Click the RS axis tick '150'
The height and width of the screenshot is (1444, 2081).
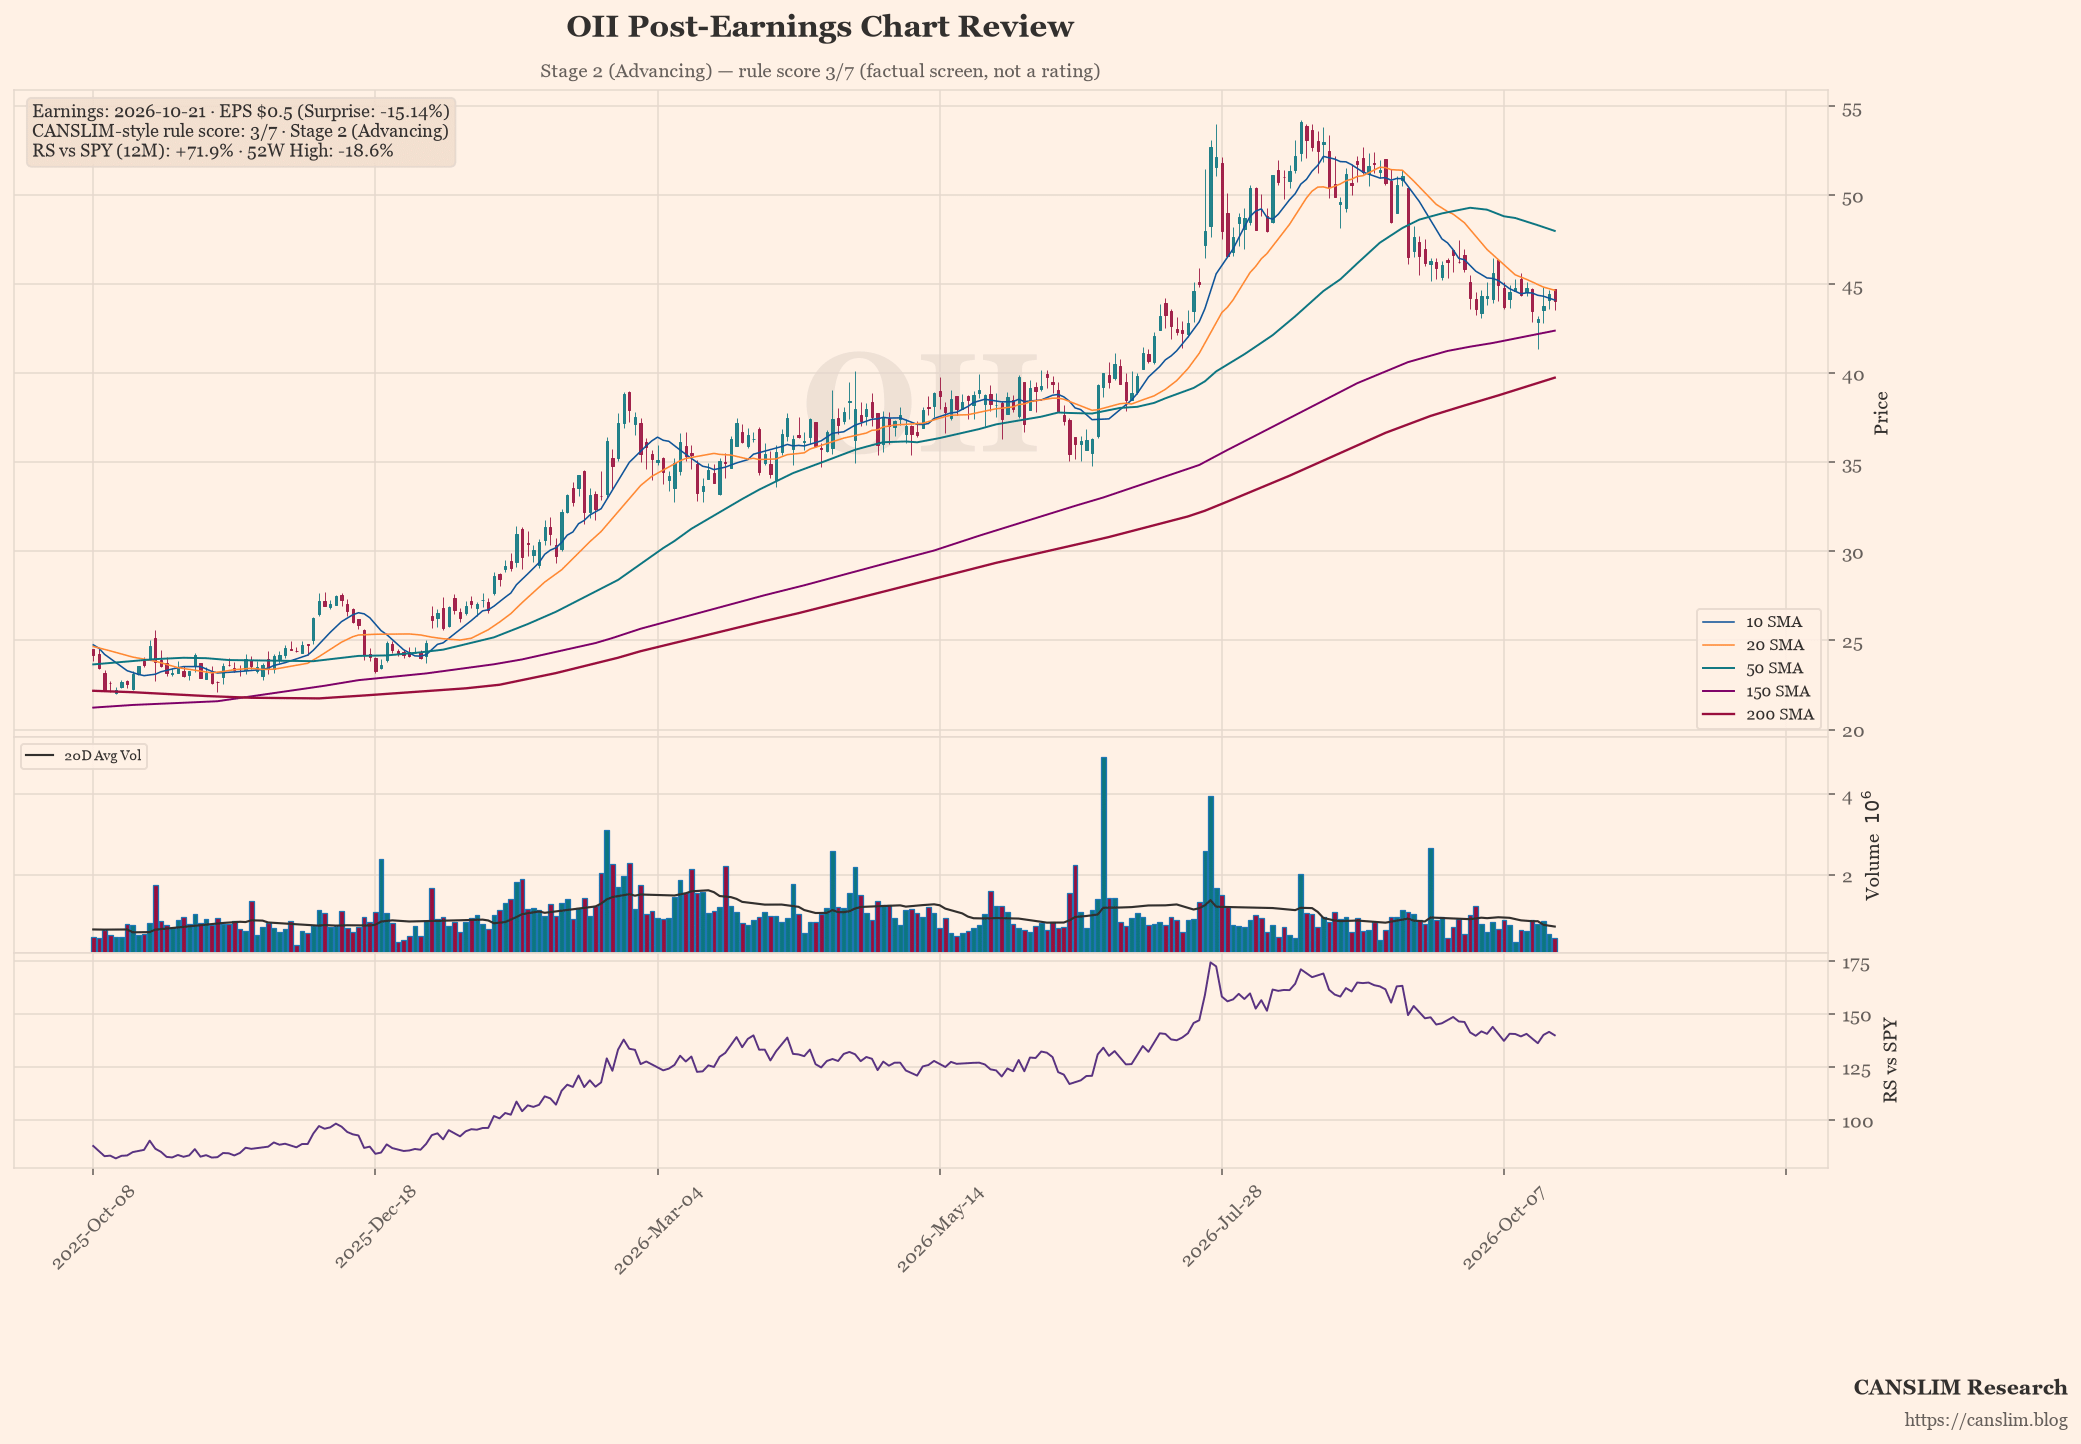pyautogui.click(x=1857, y=1016)
